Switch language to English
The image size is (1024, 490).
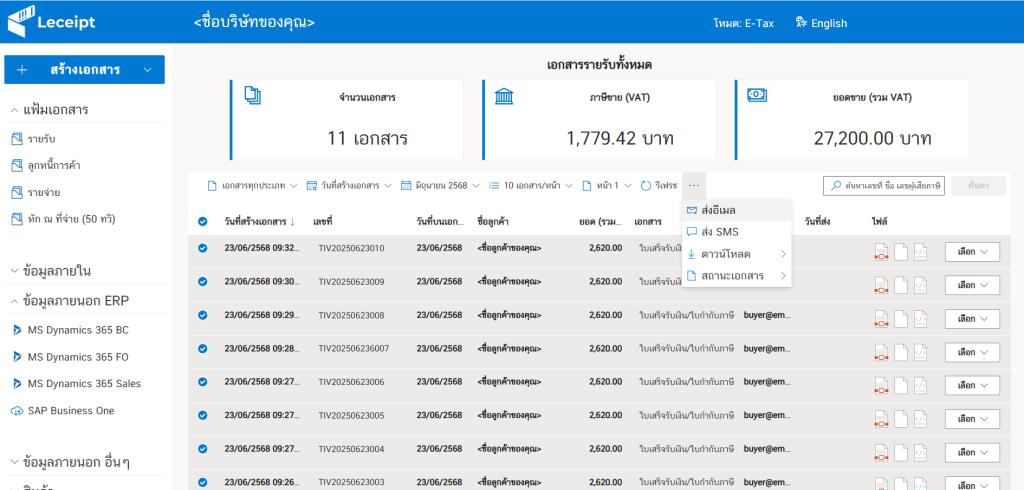[x=822, y=23]
